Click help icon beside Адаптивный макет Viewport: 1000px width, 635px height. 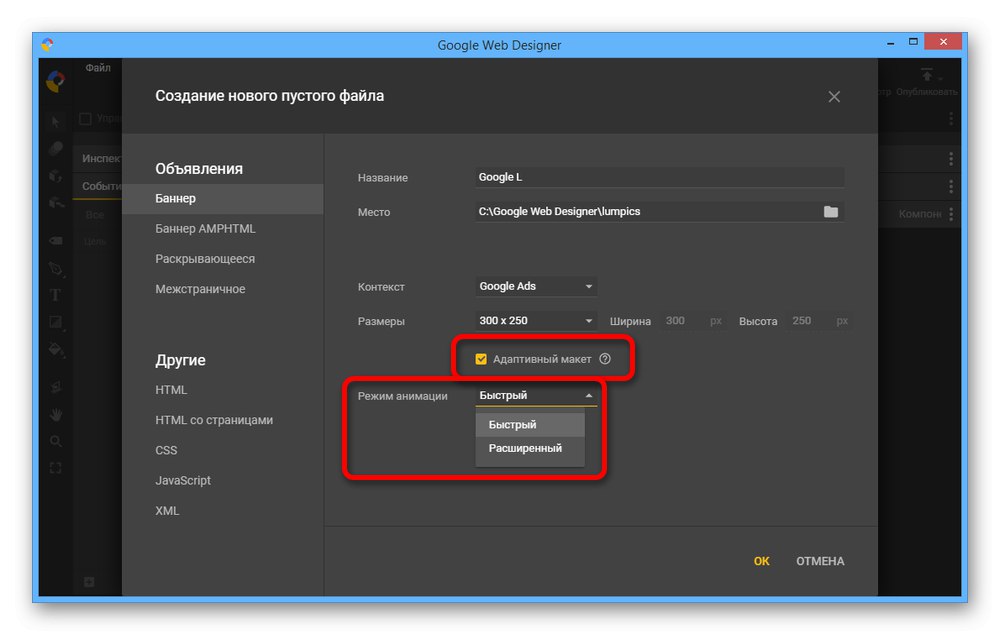(605, 359)
